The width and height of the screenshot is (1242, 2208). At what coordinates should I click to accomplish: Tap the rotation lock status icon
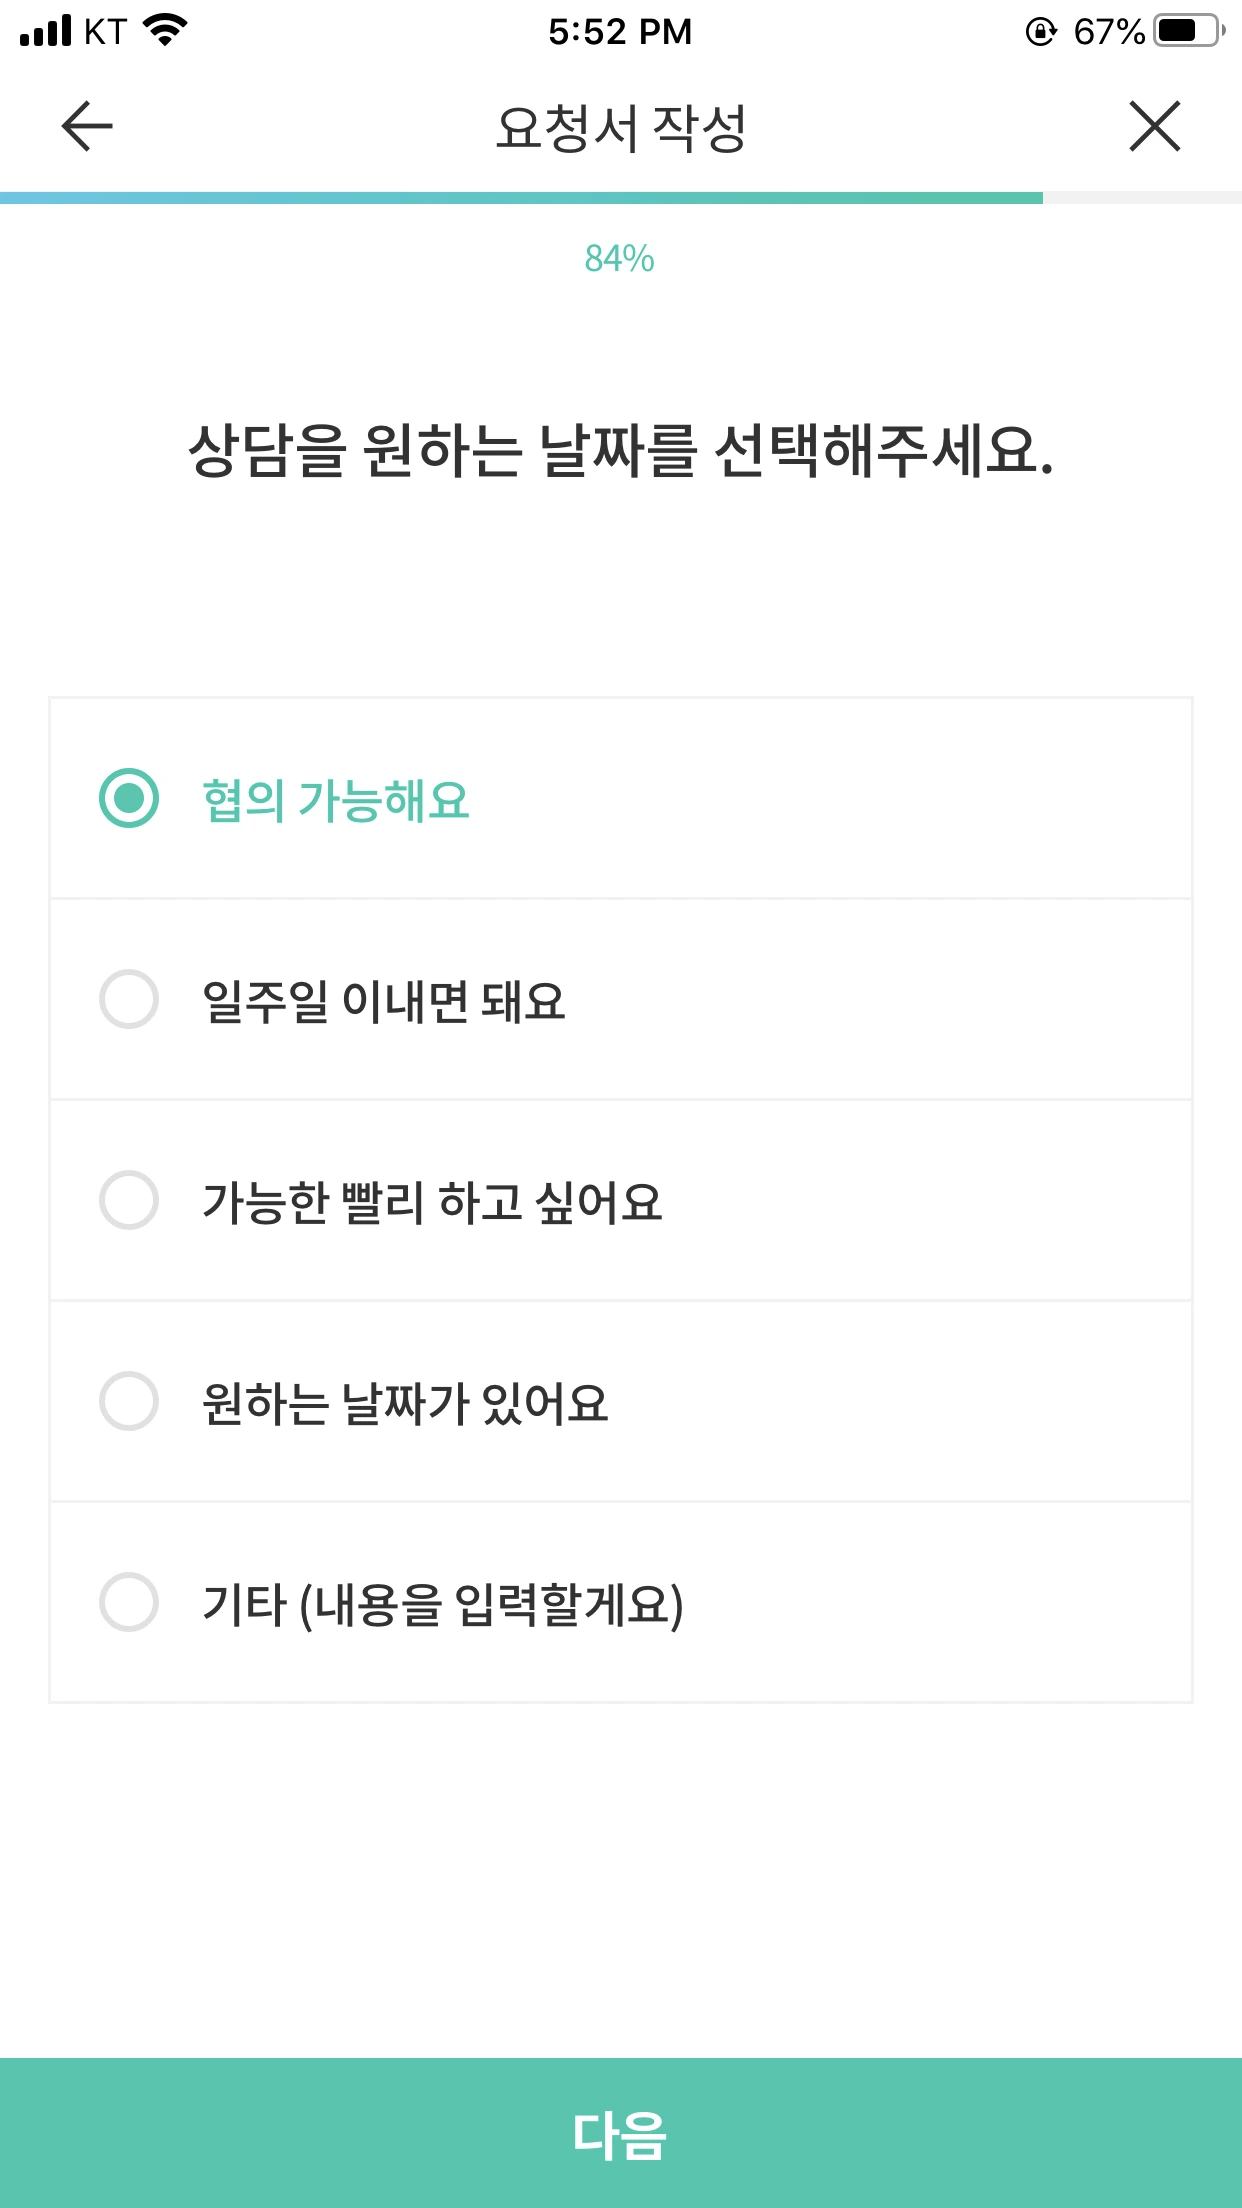click(1041, 32)
